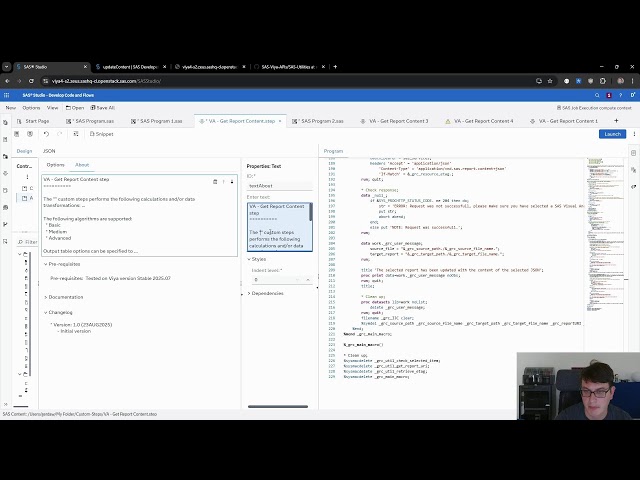Screen dimensions: 640x480
Task: Open the SAS applications grid menu
Action: point(6,95)
